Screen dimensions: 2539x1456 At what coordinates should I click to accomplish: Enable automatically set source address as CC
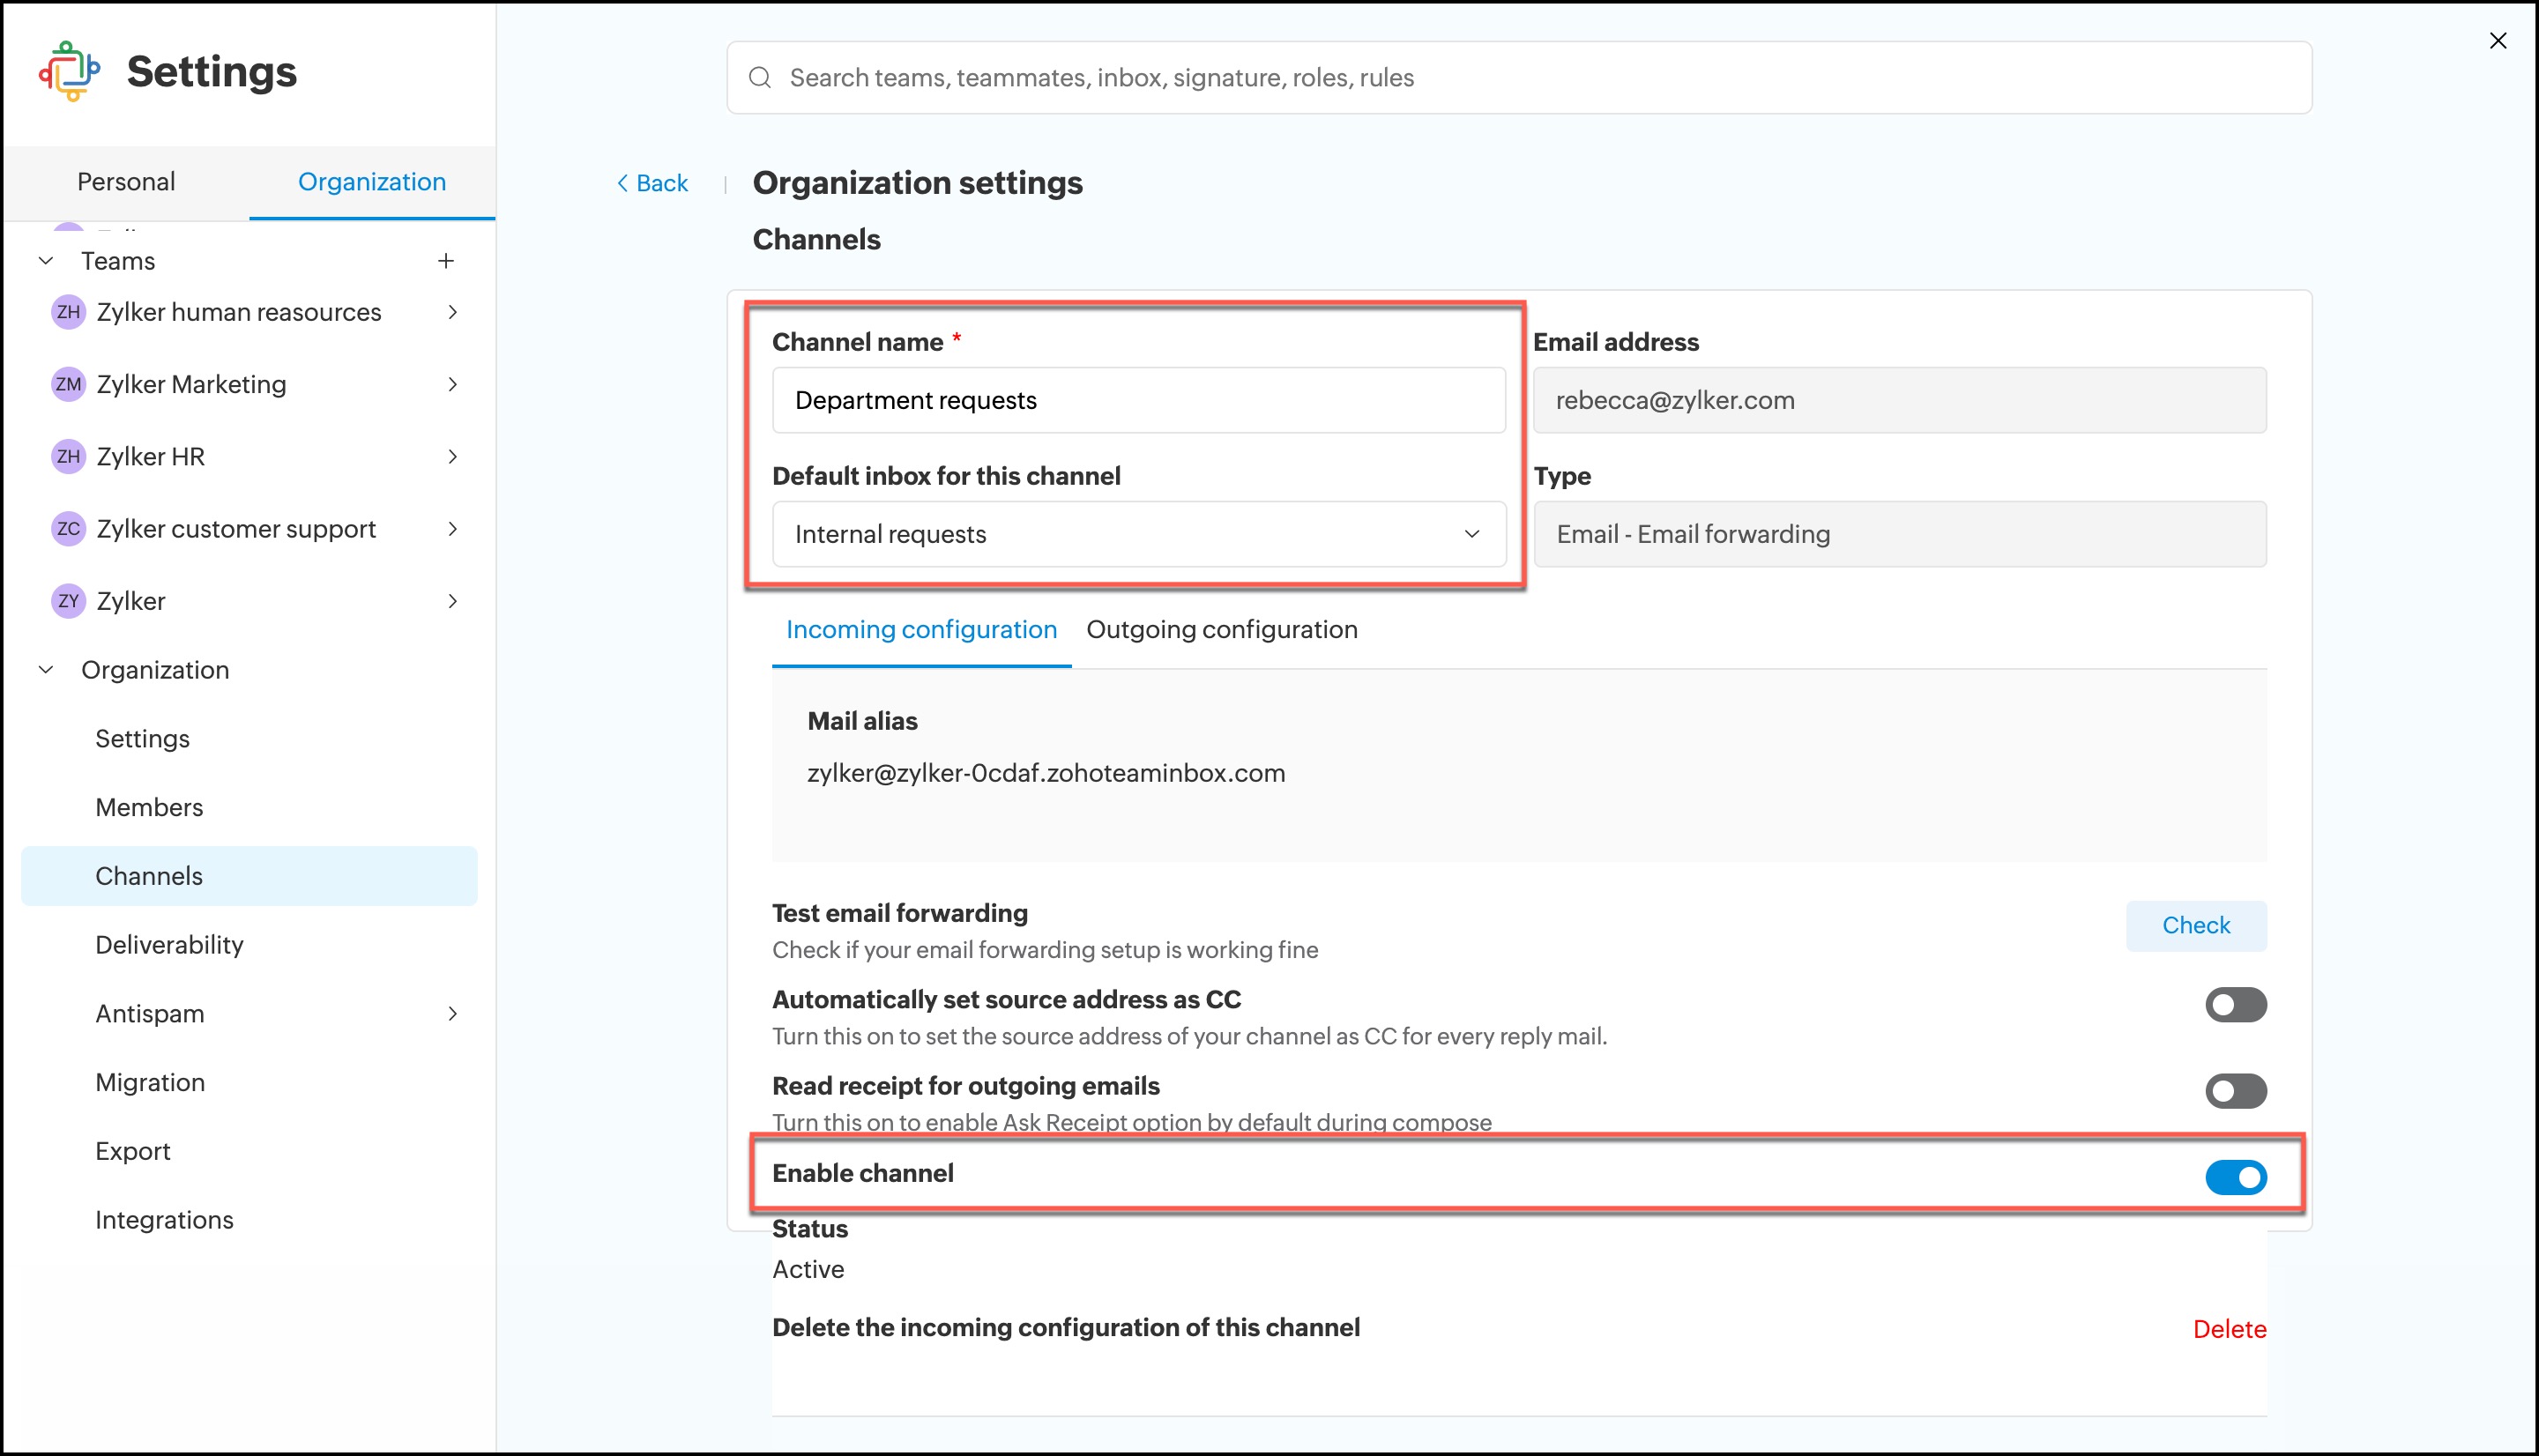click(x=2235, y=1005)
